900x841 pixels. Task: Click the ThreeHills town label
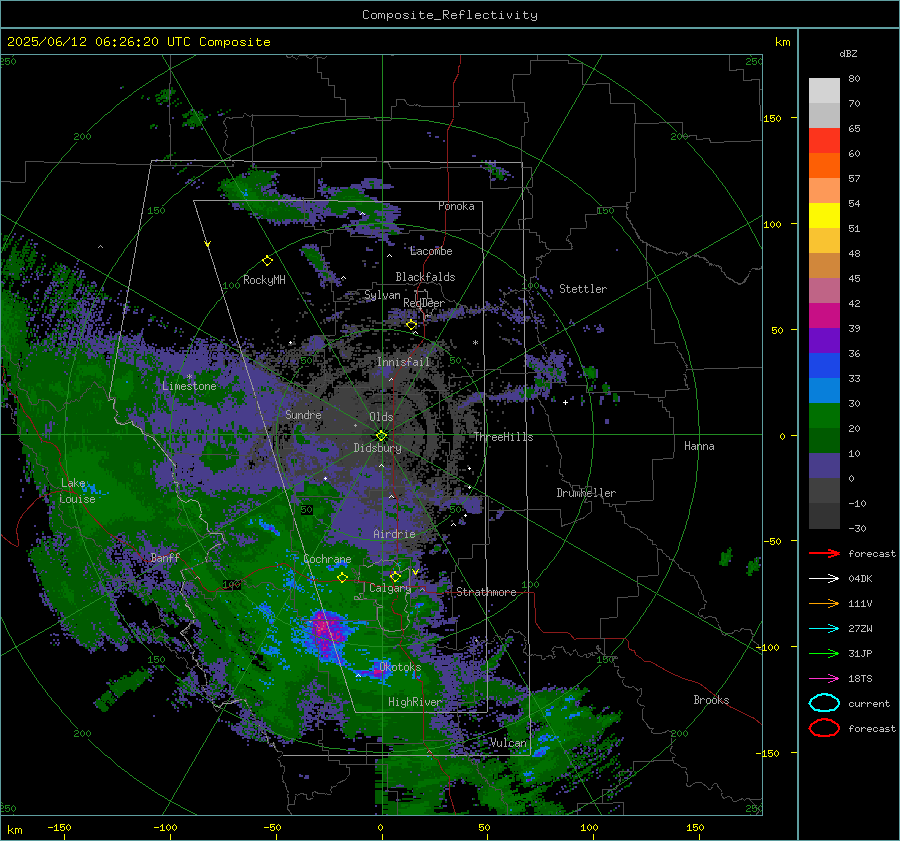click(503, 437)
